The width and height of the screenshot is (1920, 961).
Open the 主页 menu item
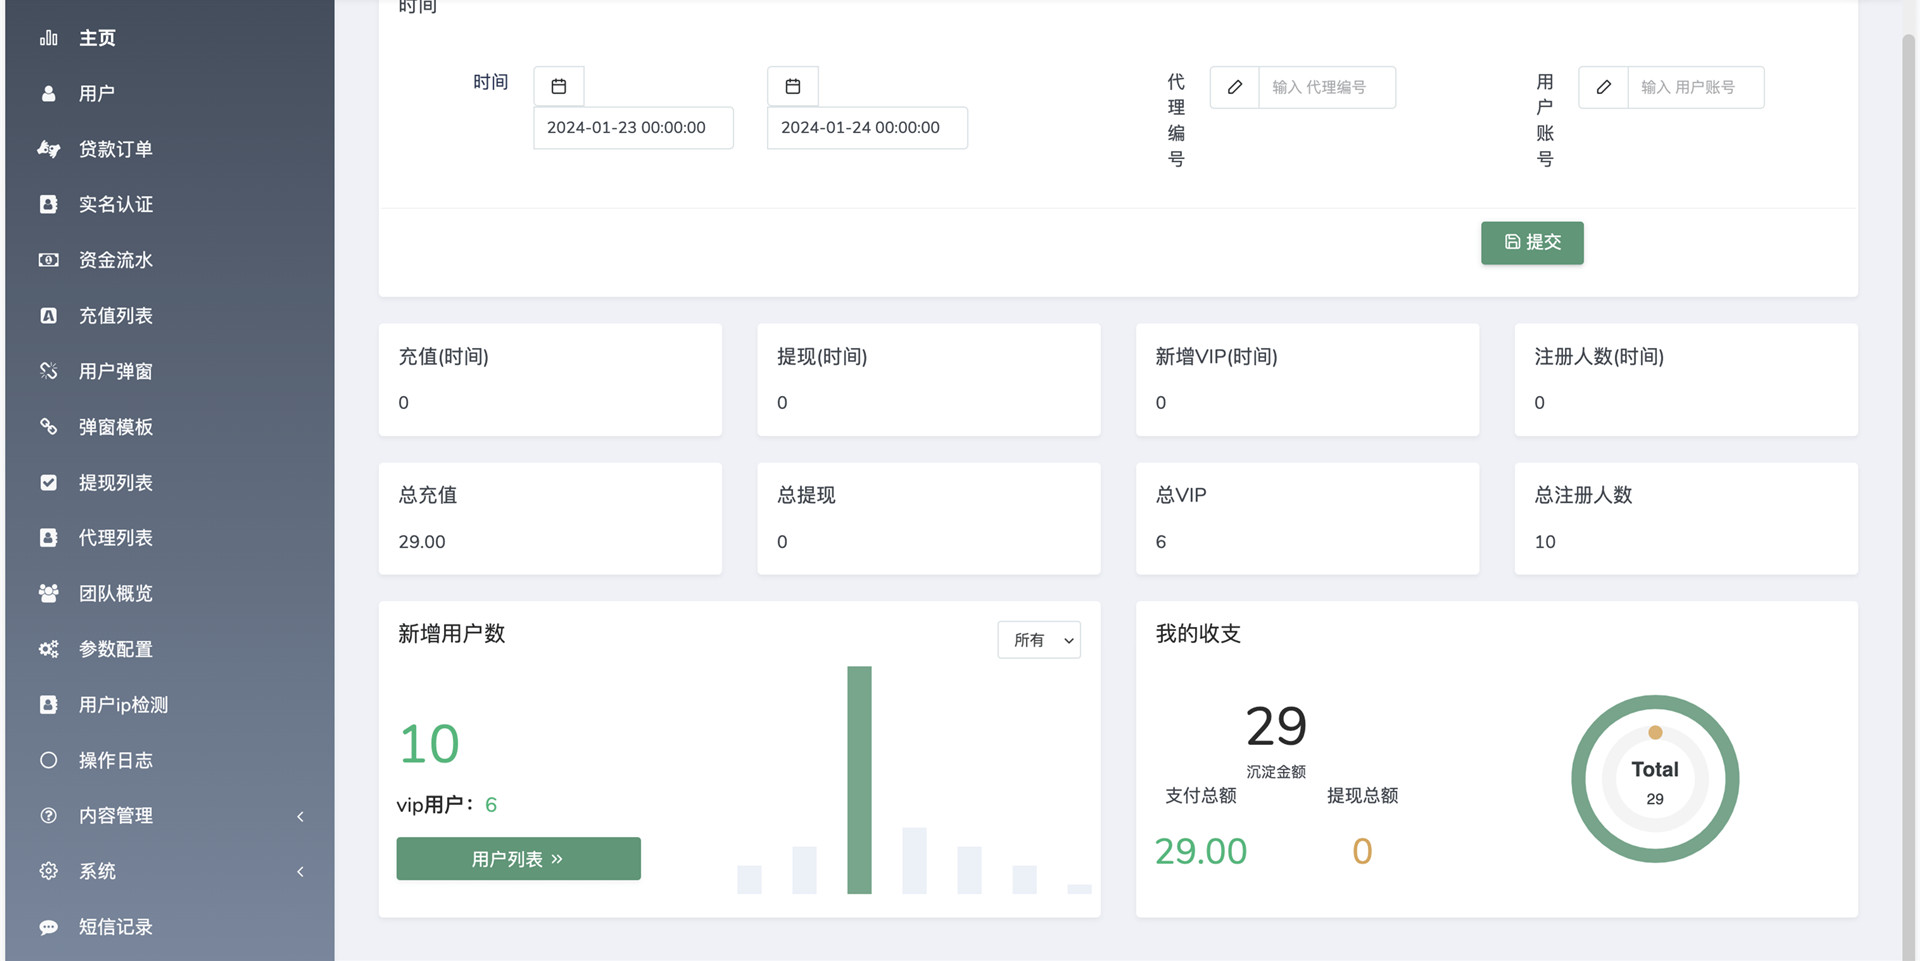pyautogui.click(x=170, y=38)
